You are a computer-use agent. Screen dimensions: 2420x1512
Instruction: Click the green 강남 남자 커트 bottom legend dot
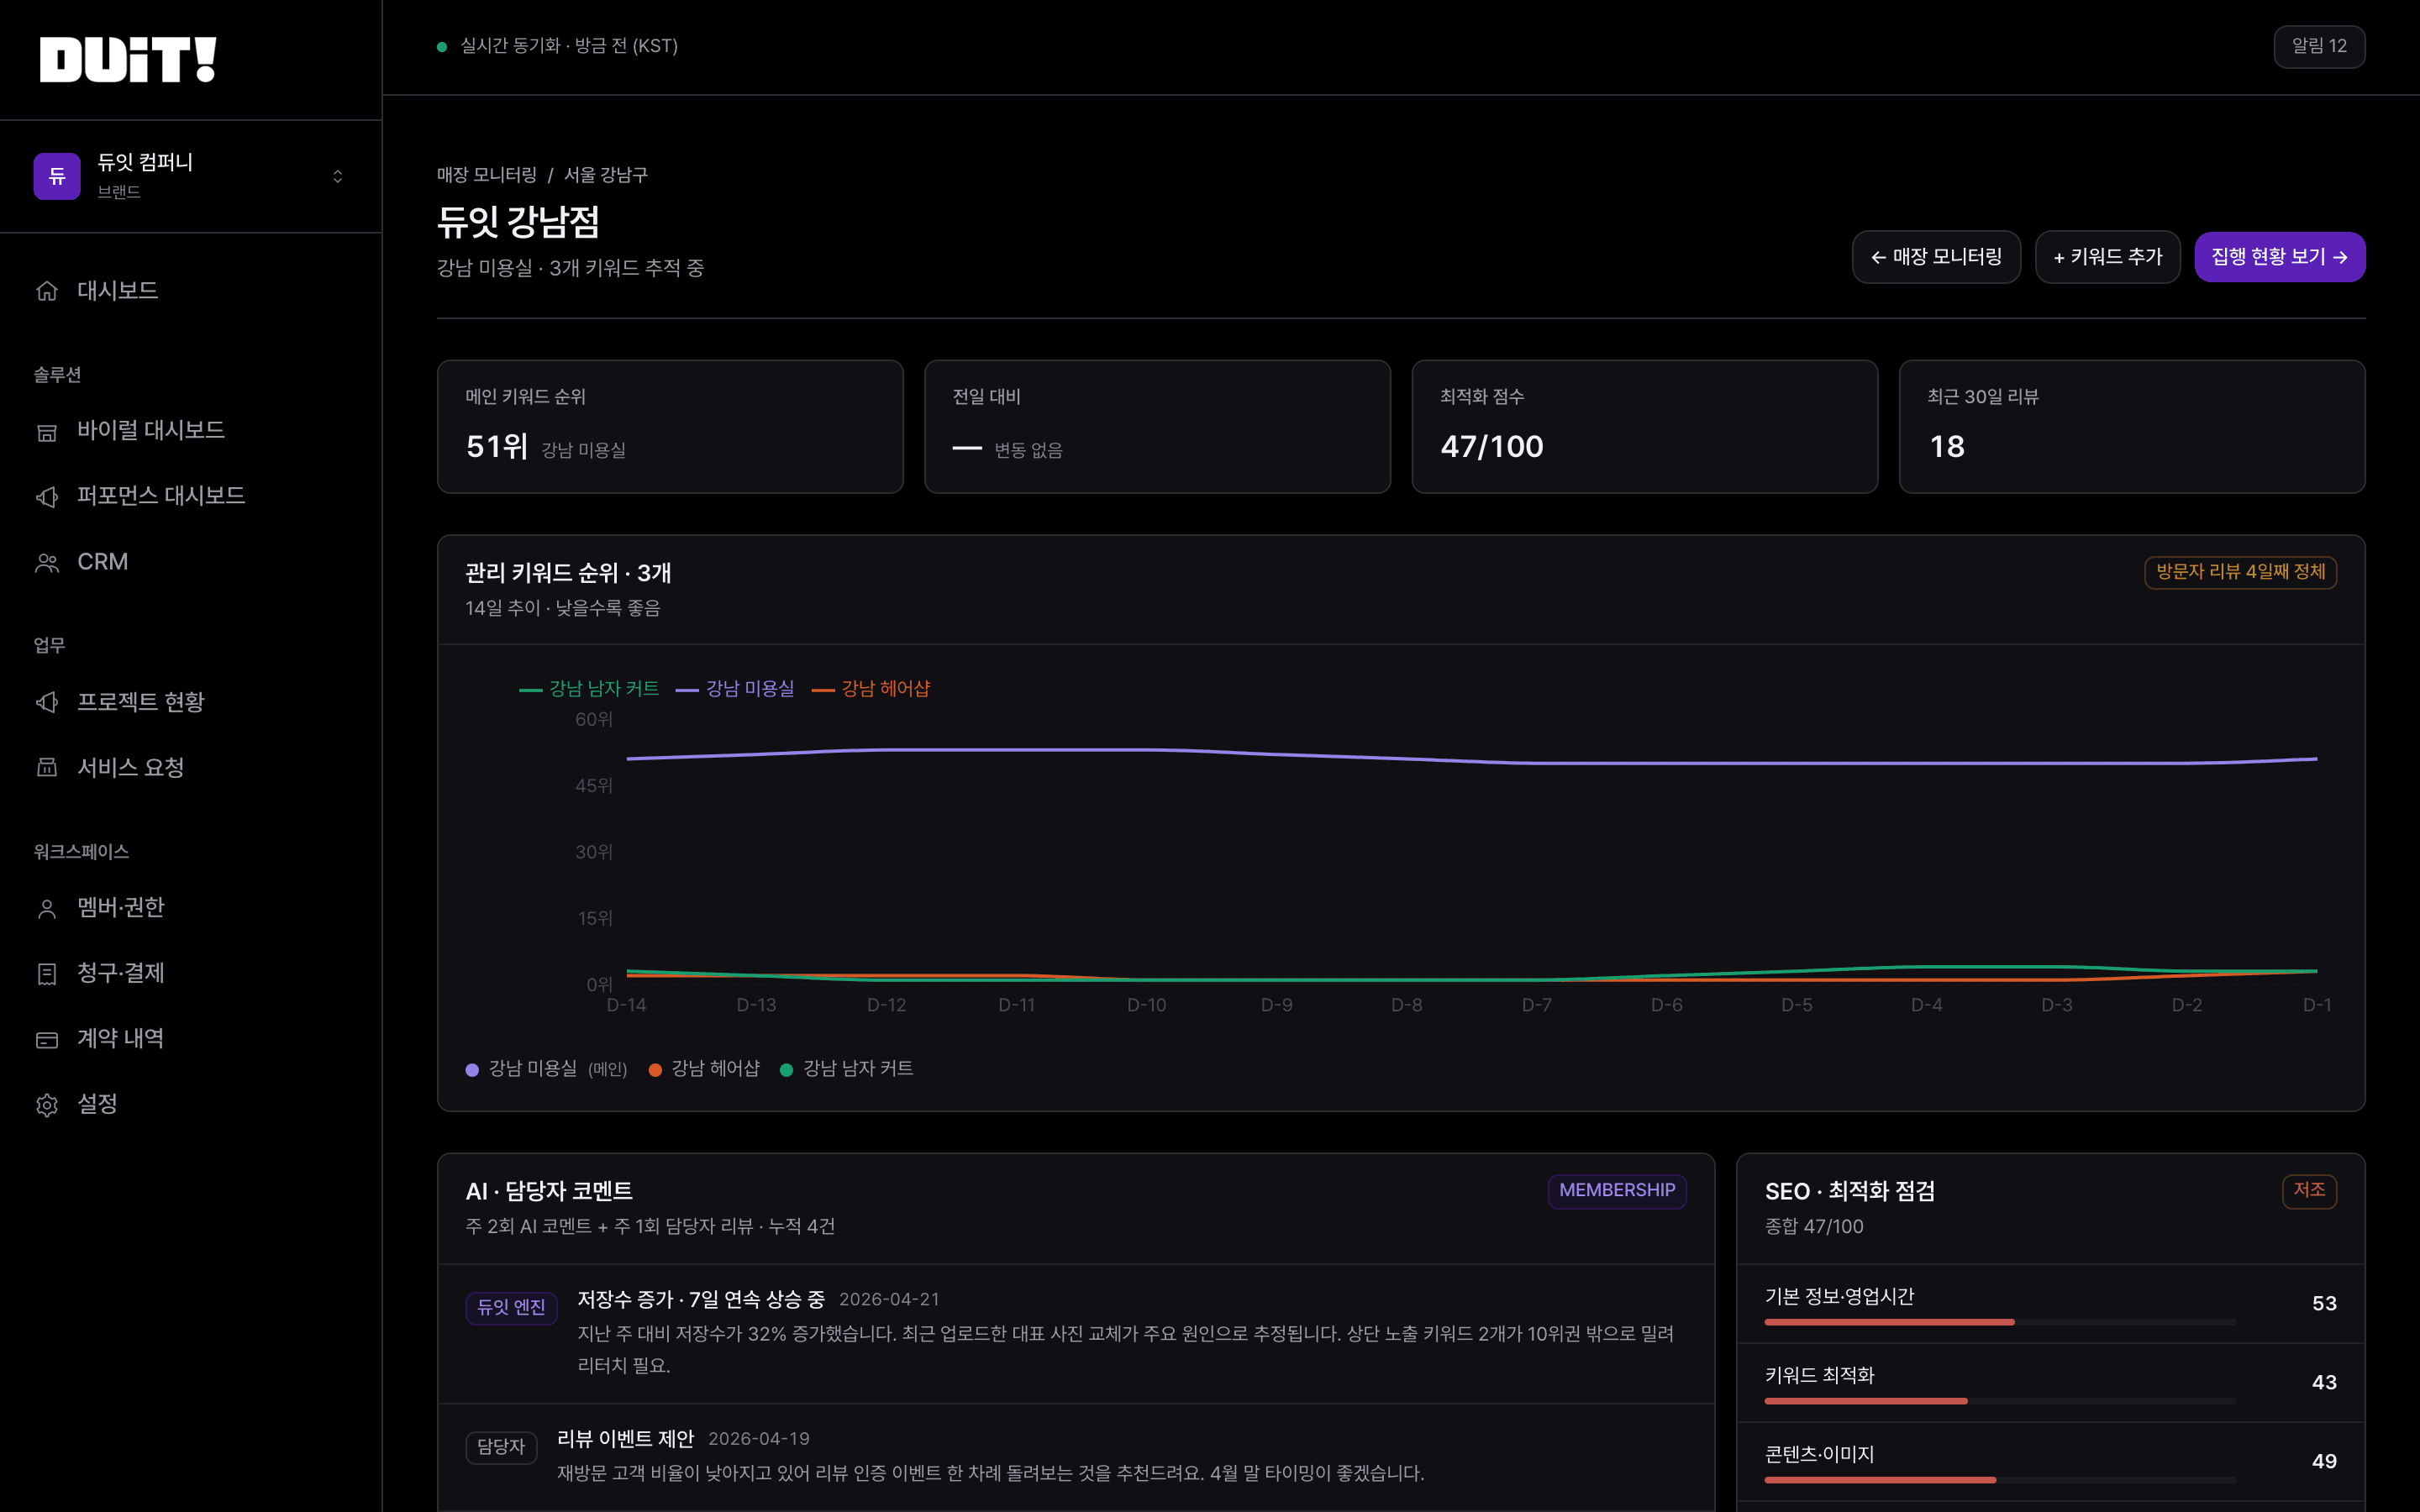[x=786, y=1070]
